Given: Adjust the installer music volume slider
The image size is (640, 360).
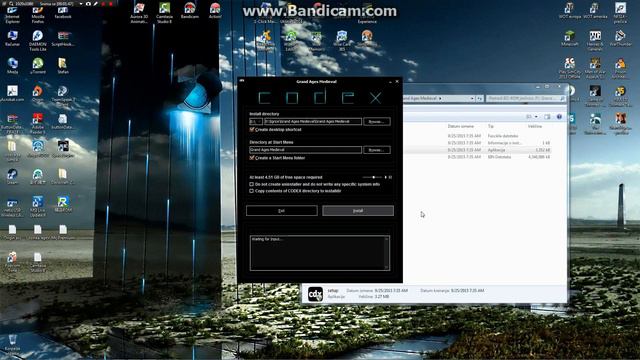Looking at the screenshot, I should point(373,177).
